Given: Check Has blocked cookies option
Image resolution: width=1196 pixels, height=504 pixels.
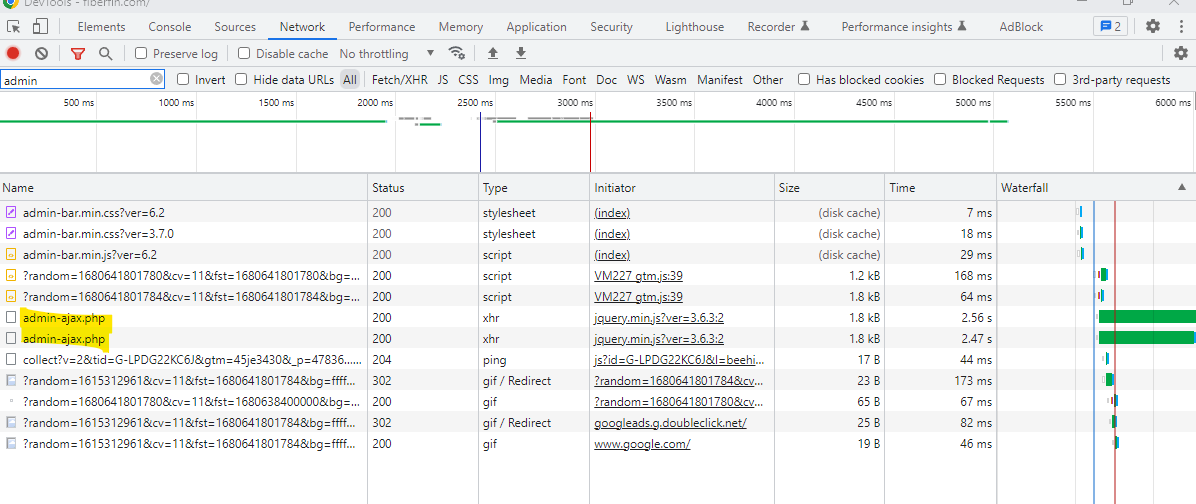Looking at the screenshot, I should point(804,79).
